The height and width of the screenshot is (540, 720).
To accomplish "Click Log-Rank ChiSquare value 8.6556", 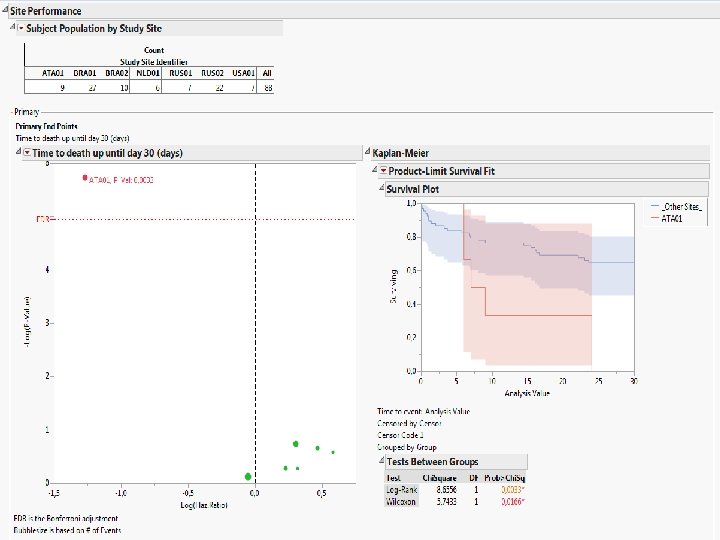I will [x=446, y=489].
